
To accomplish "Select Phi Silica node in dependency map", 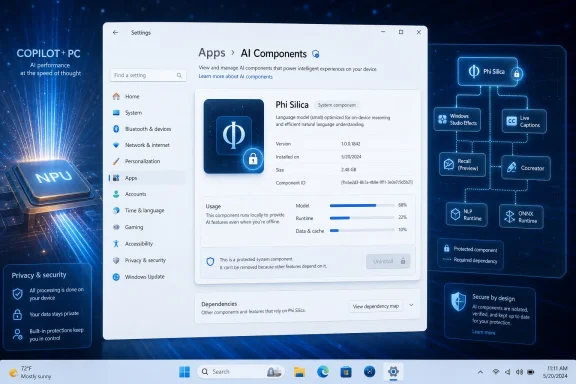I will tap(487, 72).
